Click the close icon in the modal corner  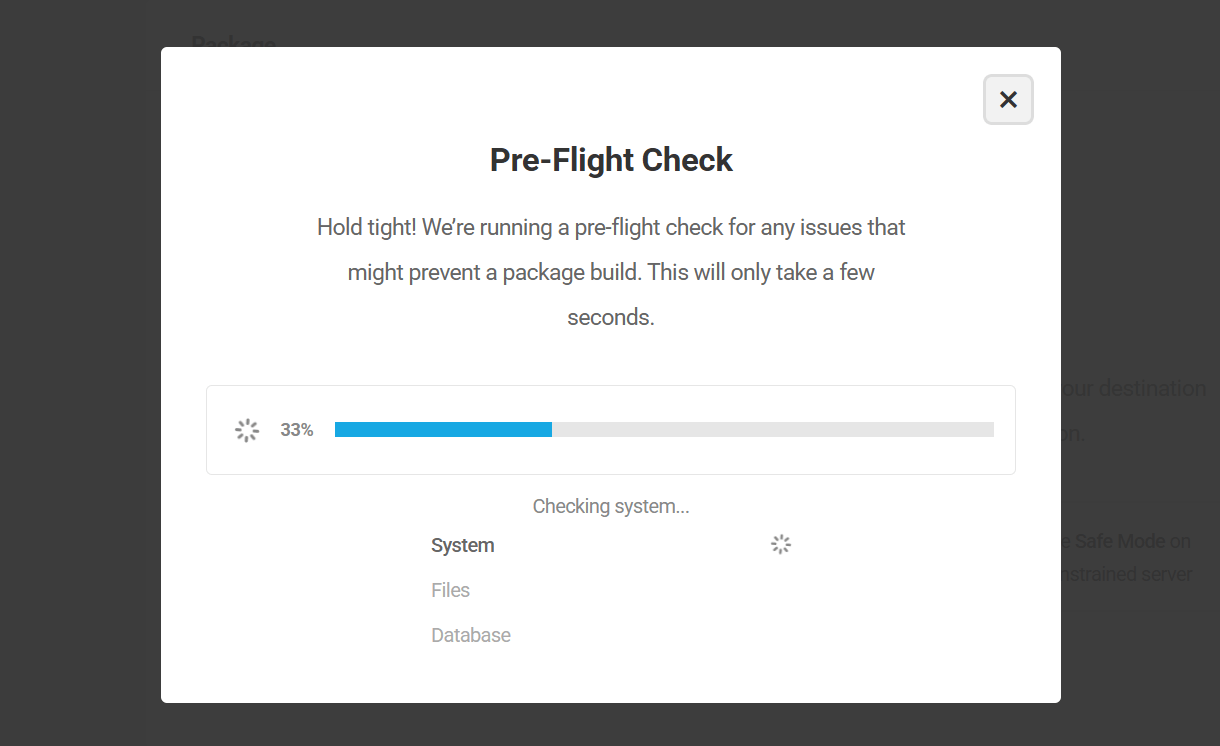pyautogui.click(x=1008, y=99)
